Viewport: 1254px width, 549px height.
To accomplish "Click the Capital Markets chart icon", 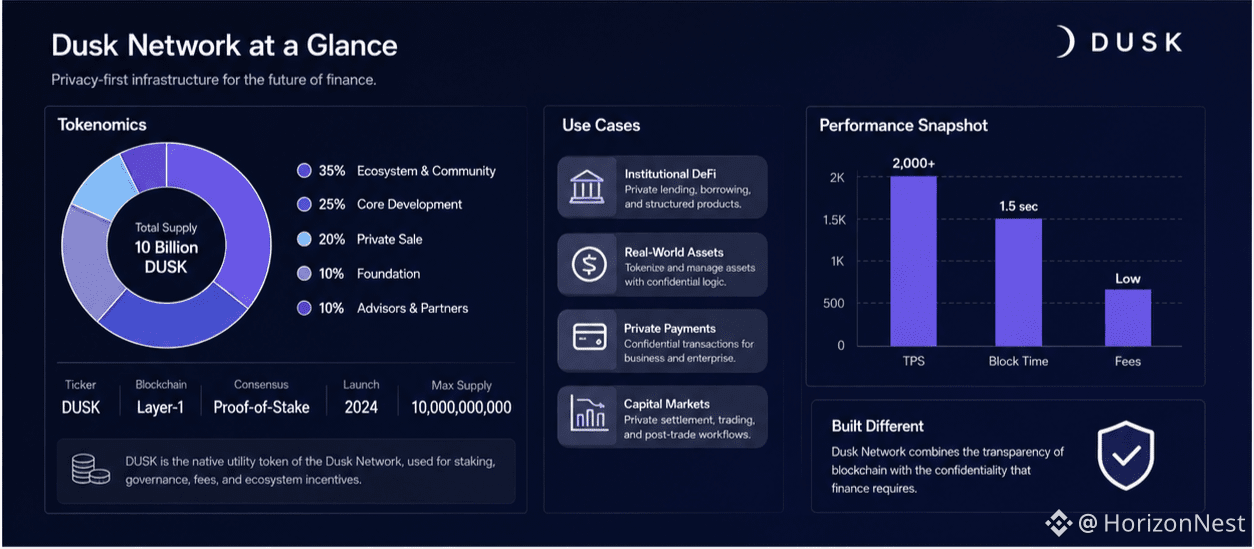I will click(x=589, y=413).
